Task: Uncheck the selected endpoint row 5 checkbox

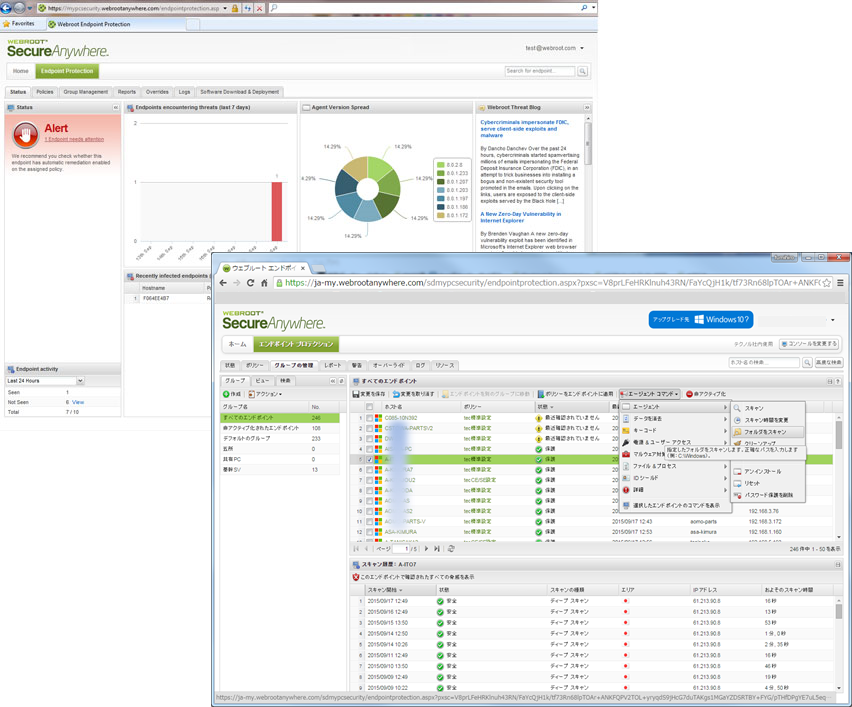Action: pyautogui.click(x=369, y=459)
